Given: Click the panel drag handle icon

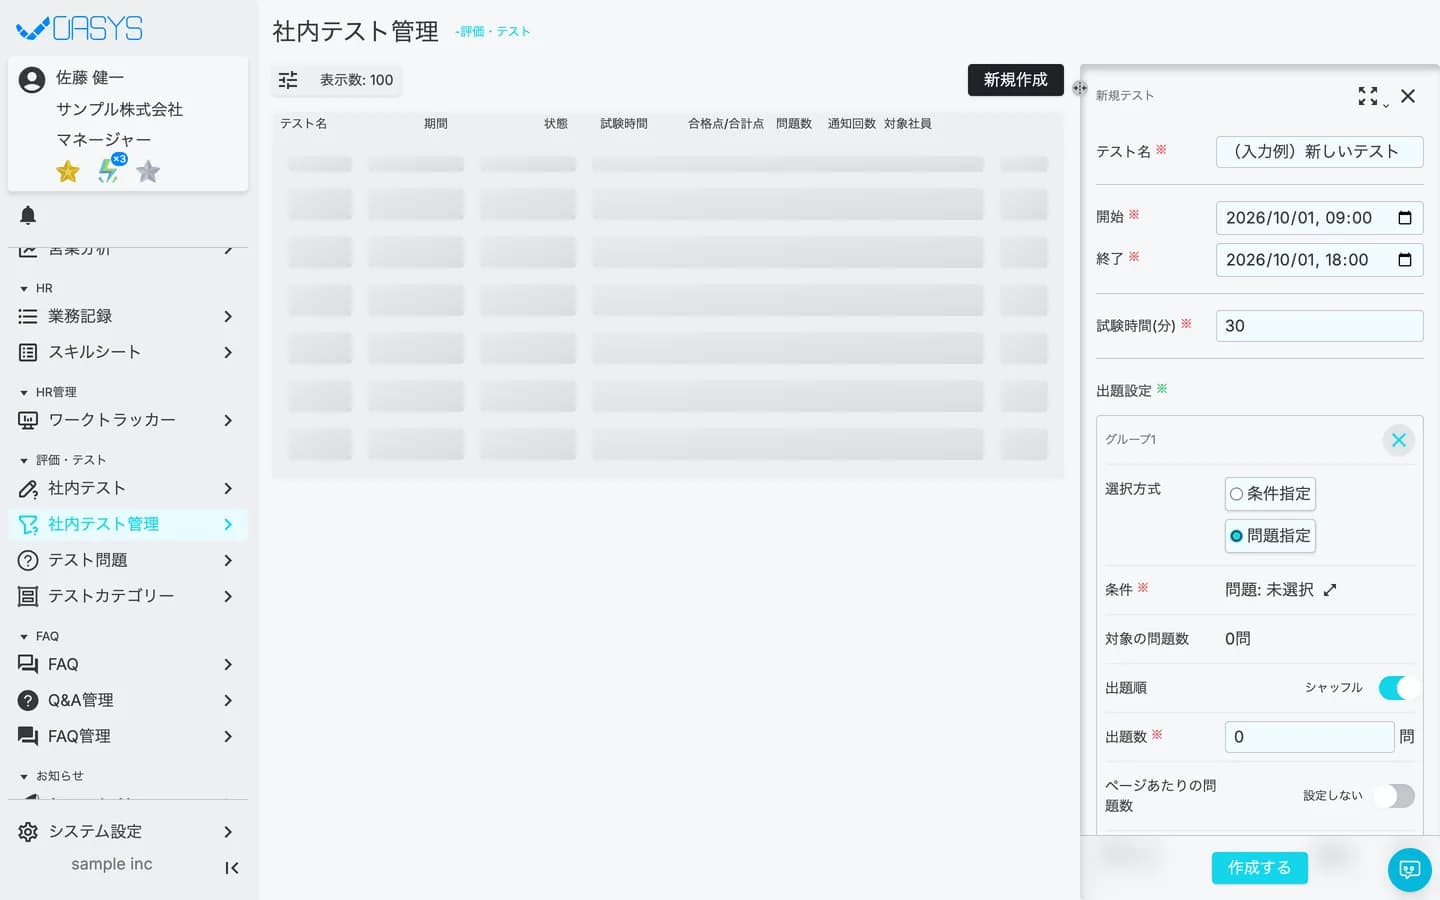Looking at the screenshot, I should coord(1079,88).
